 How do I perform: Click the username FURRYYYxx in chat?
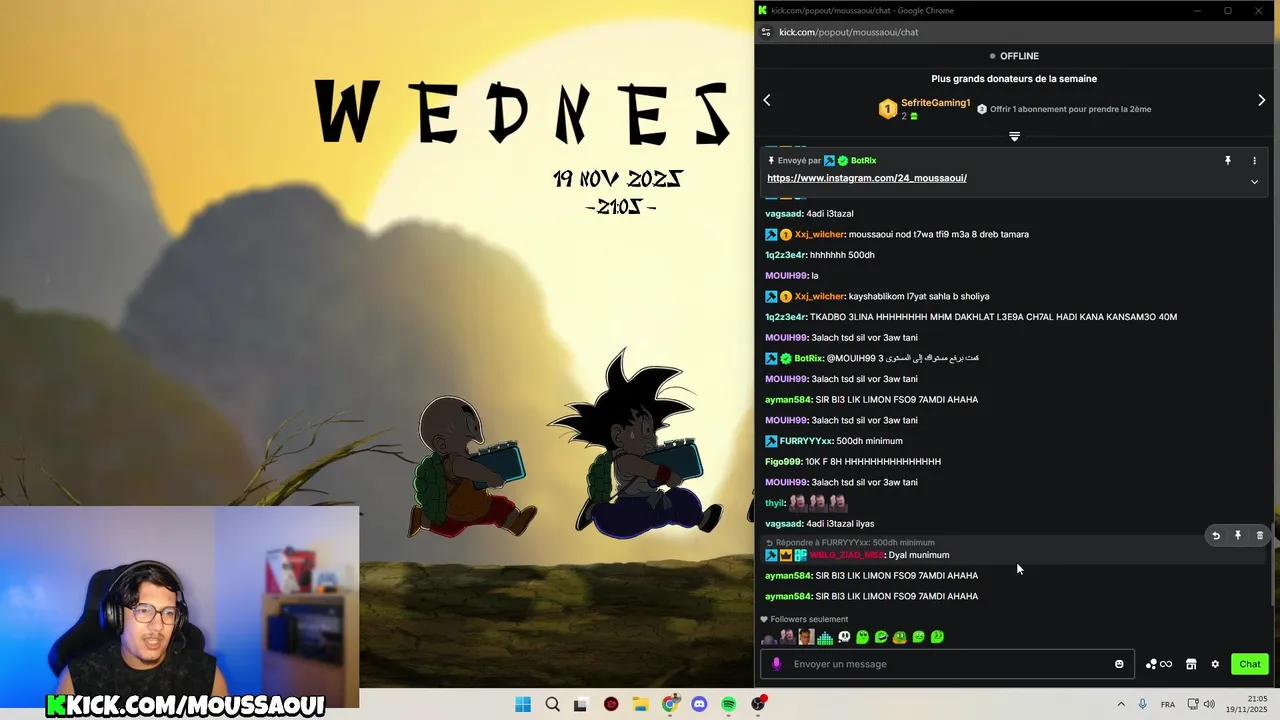pyautogui.click(x=806, y=441)
